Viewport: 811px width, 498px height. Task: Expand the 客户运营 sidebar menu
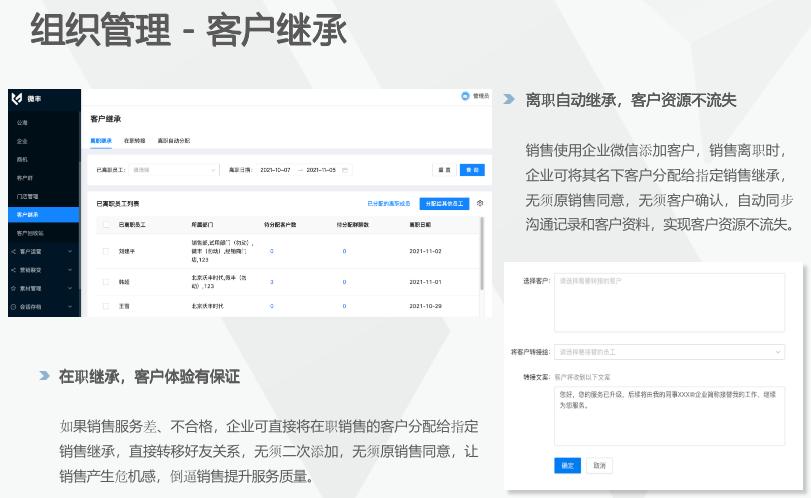(x=70, y=251)
